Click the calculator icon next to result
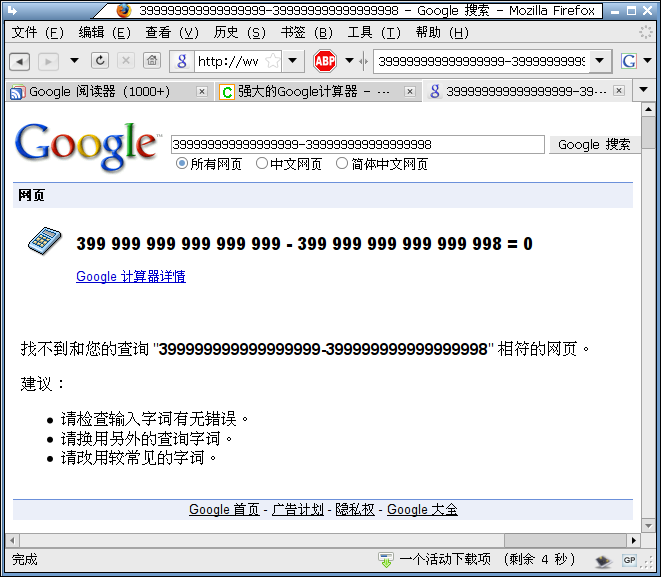The height and width of the screenshot is (577, 661). [45, 241]
